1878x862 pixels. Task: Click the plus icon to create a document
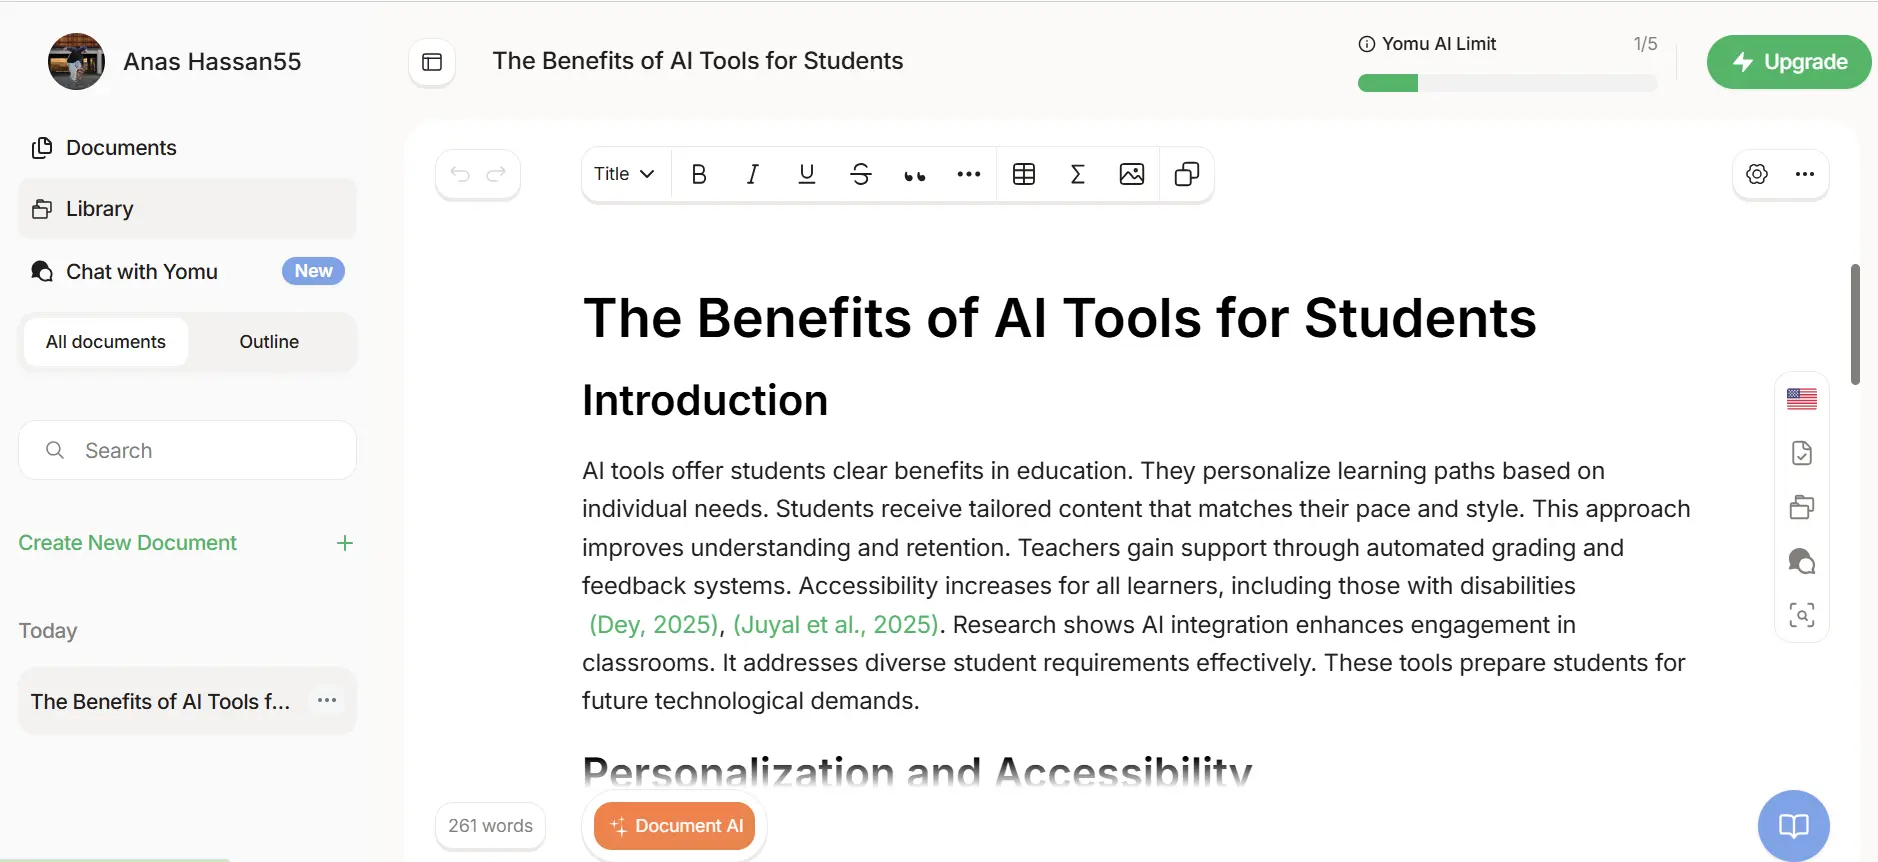tap(345, 543)
